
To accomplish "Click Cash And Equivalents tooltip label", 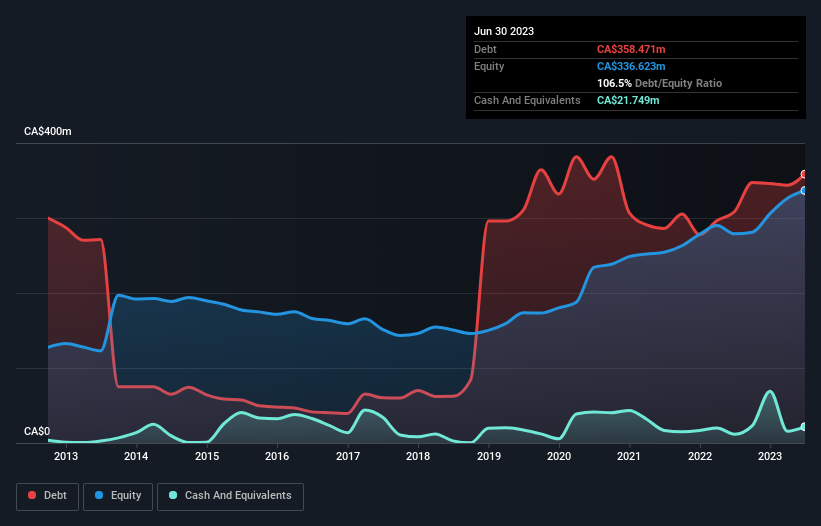I will click(527, 100).
